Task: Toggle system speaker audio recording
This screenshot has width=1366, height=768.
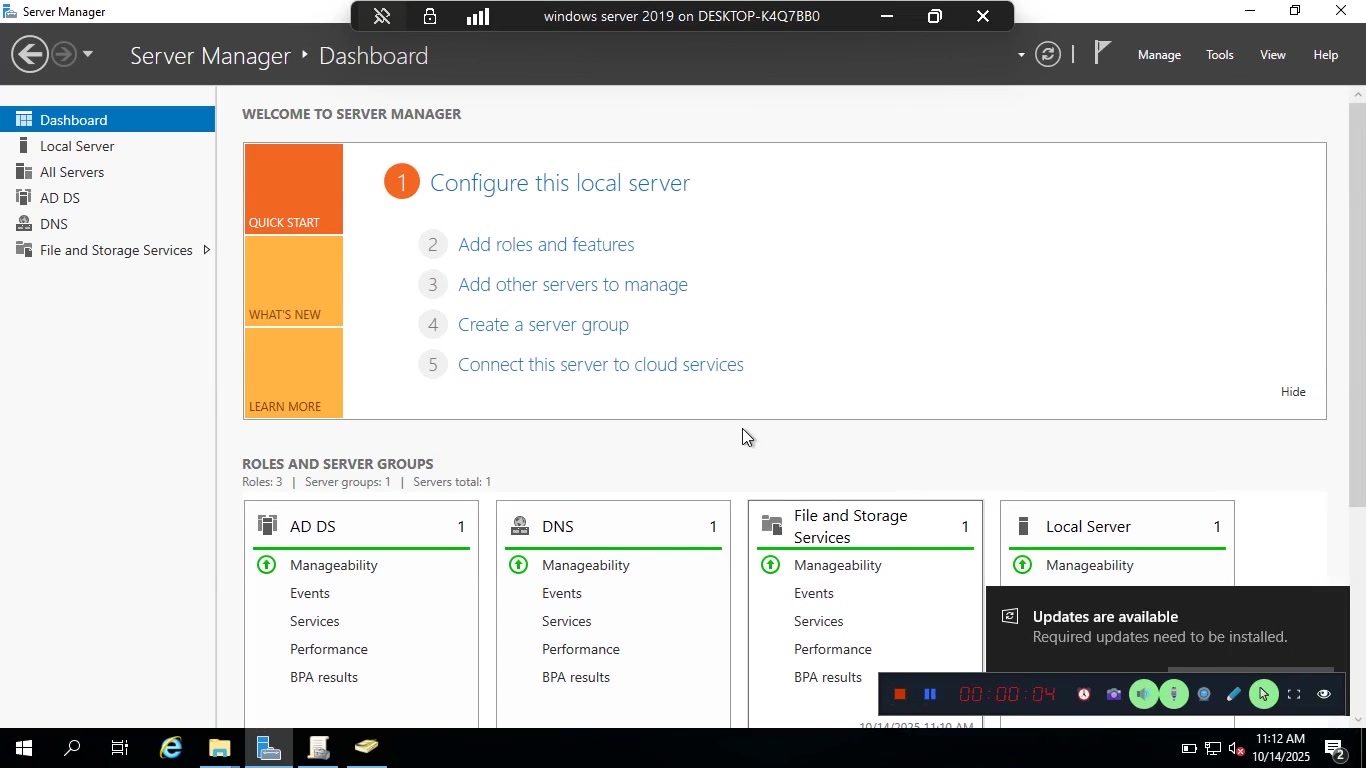Action: (1144, 694)
